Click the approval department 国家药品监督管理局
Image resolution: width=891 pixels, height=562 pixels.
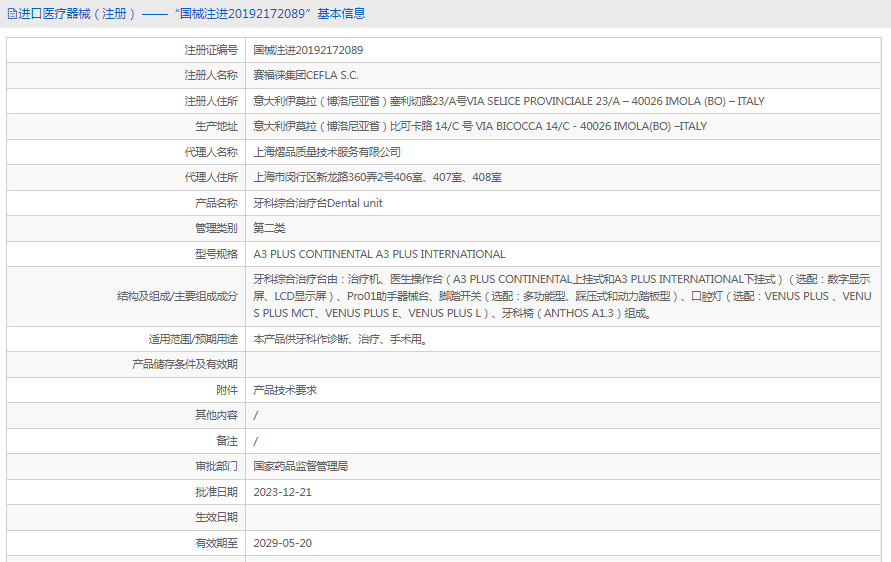[300, 466]
